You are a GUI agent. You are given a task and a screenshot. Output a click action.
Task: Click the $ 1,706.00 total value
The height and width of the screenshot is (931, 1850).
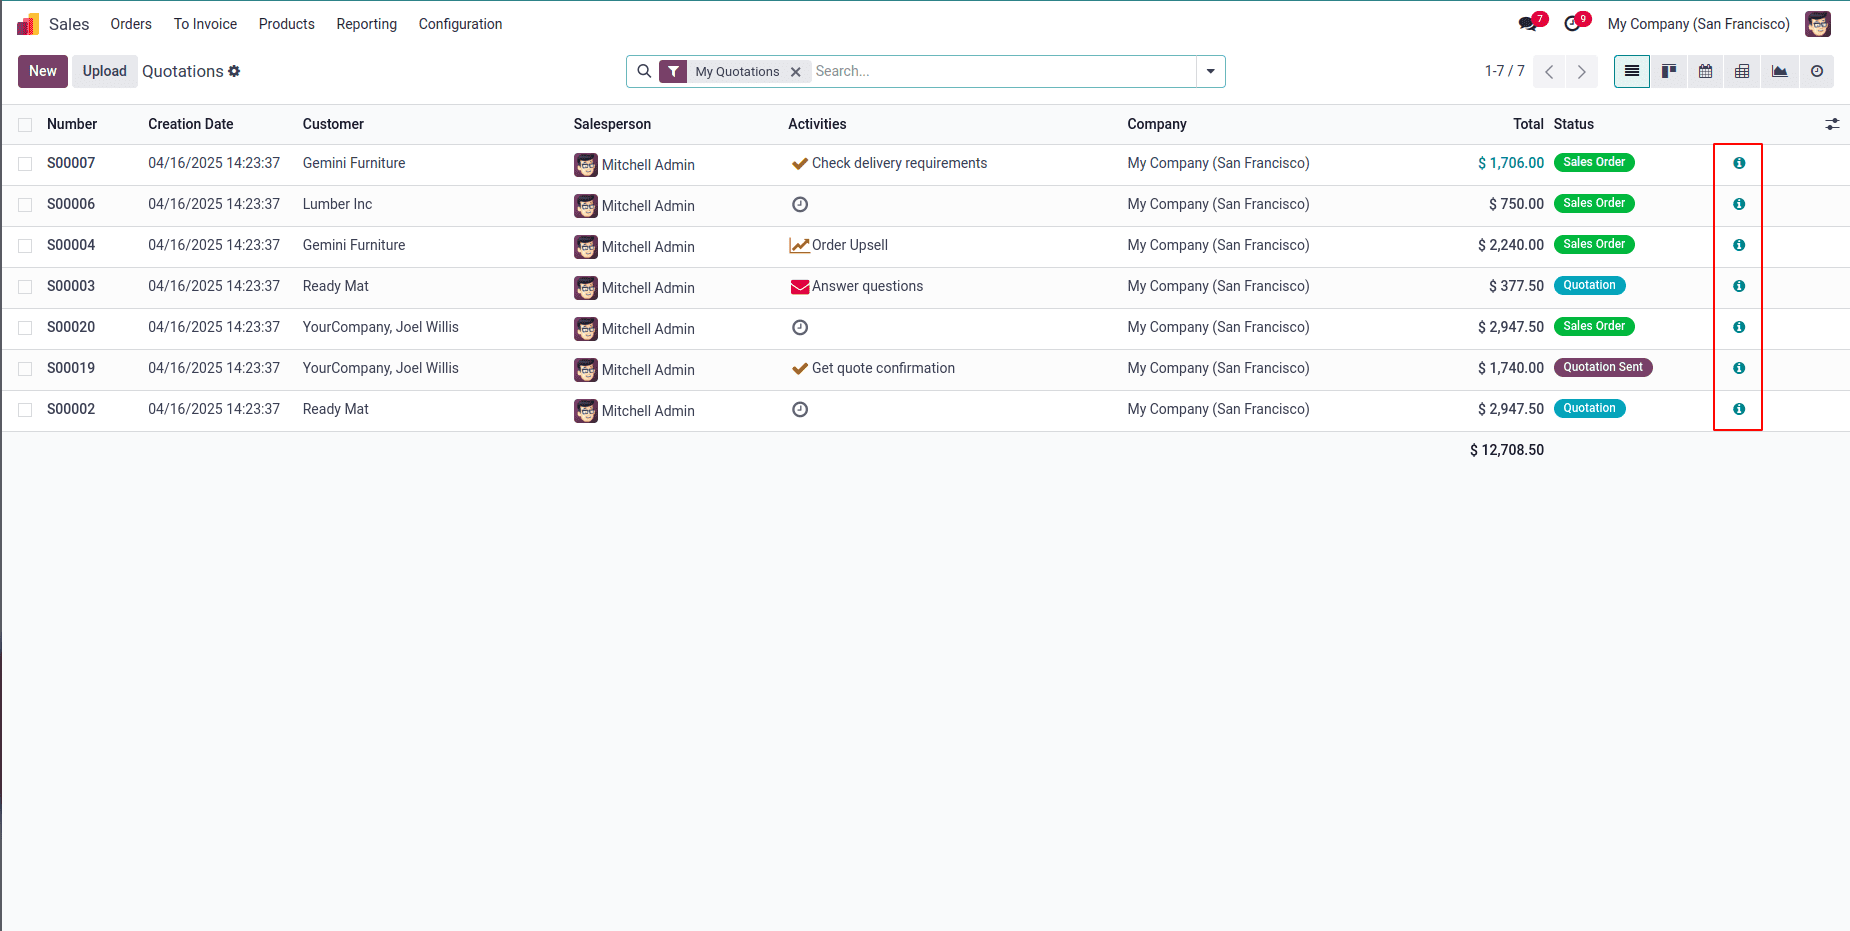(1511, 163)
